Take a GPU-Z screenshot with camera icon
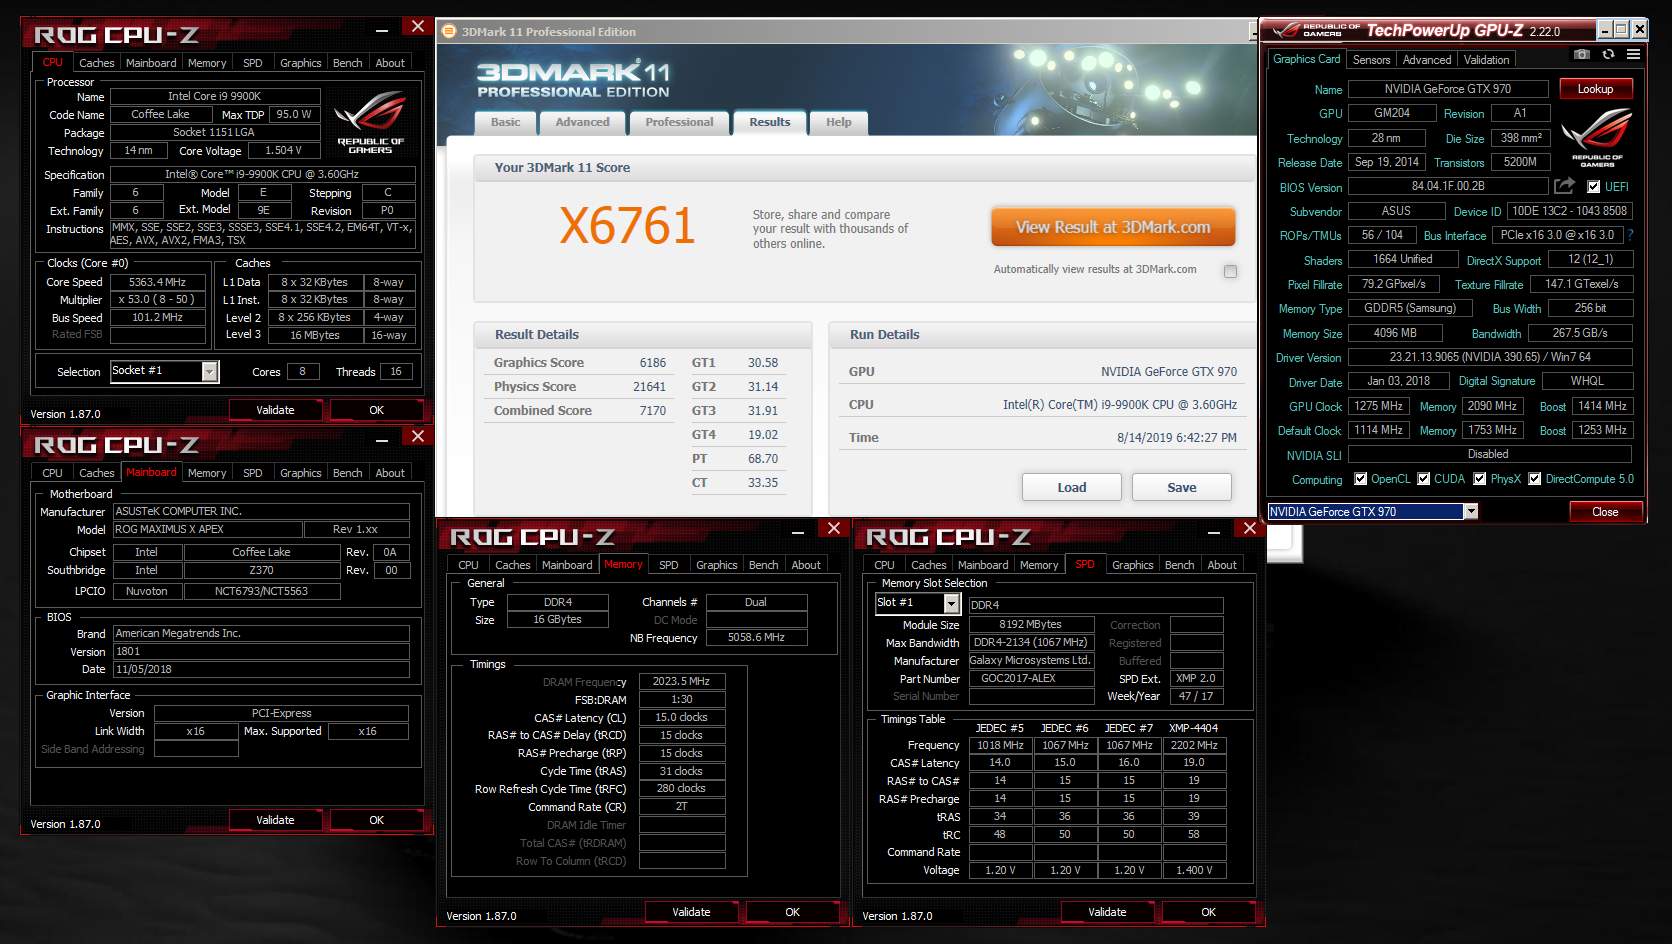The height and width of the screenshot is (944, 1672). coord(1581,55)
